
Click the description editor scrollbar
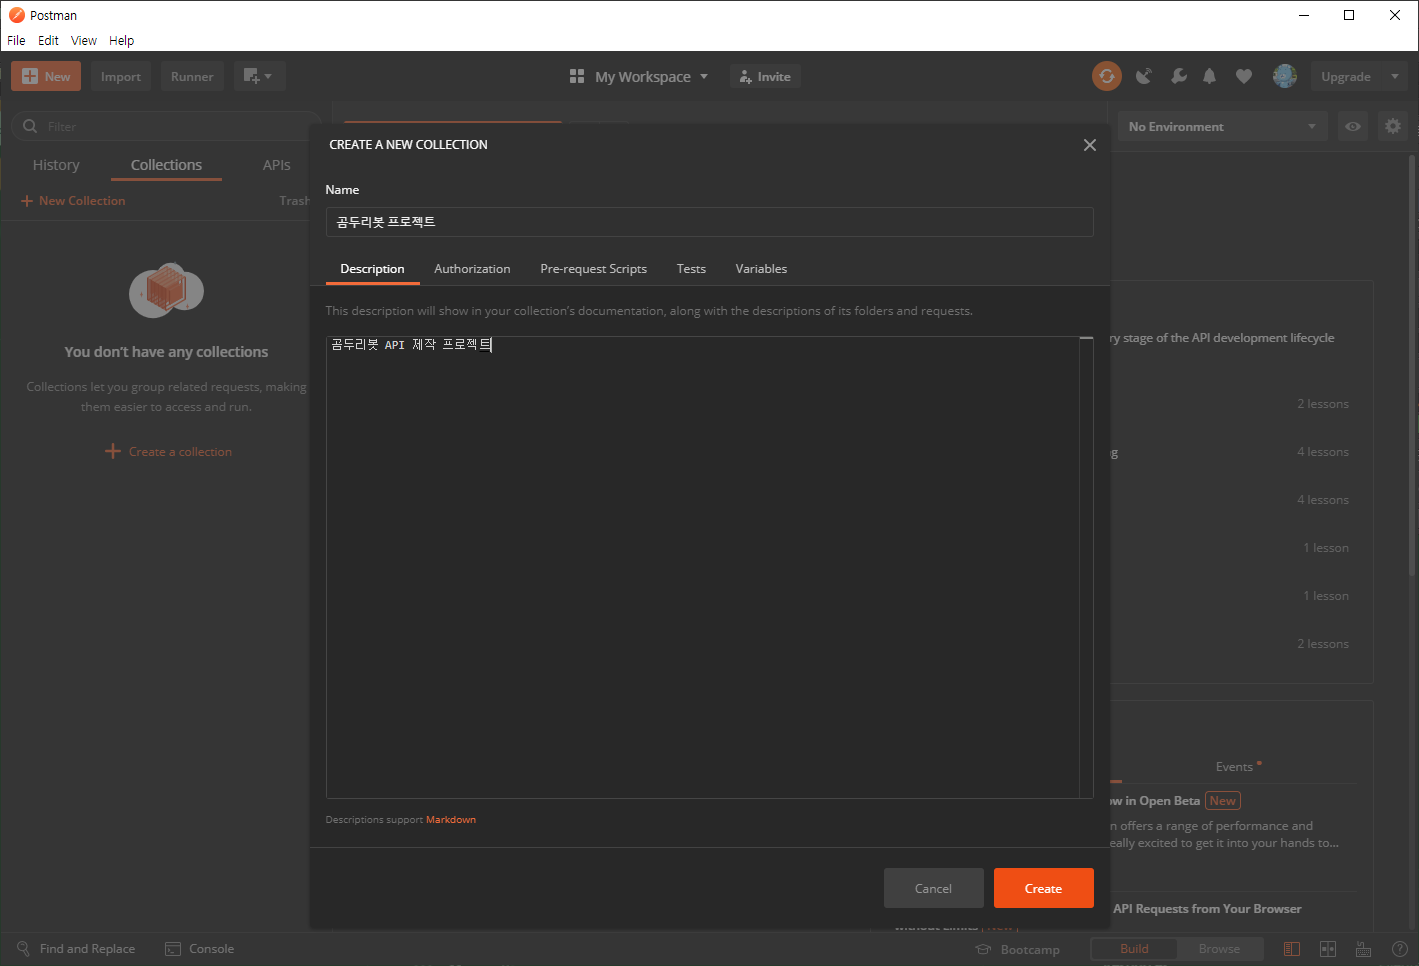coord(1086,567)
